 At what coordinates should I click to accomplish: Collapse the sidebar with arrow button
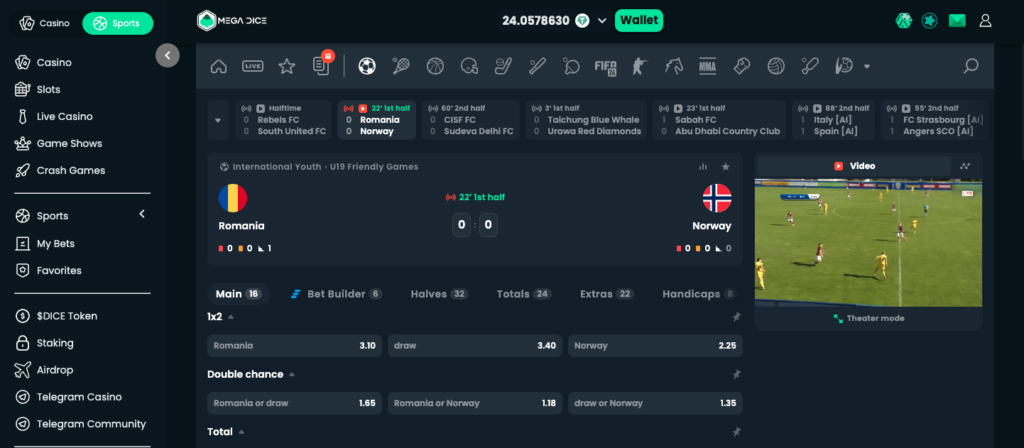[x=167, y=56]
